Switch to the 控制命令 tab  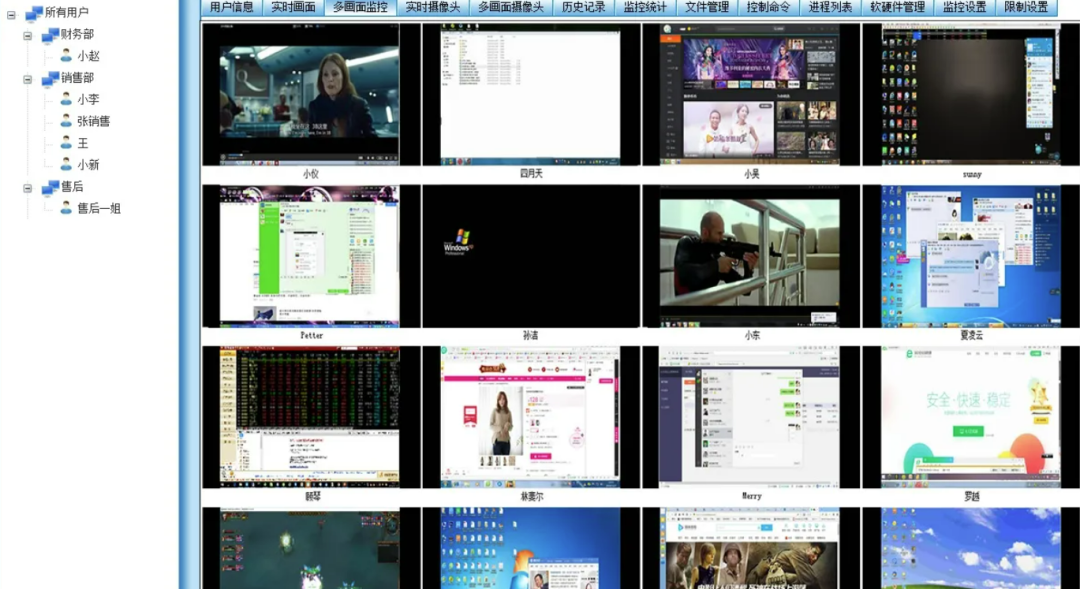click(x=768, y=8)
